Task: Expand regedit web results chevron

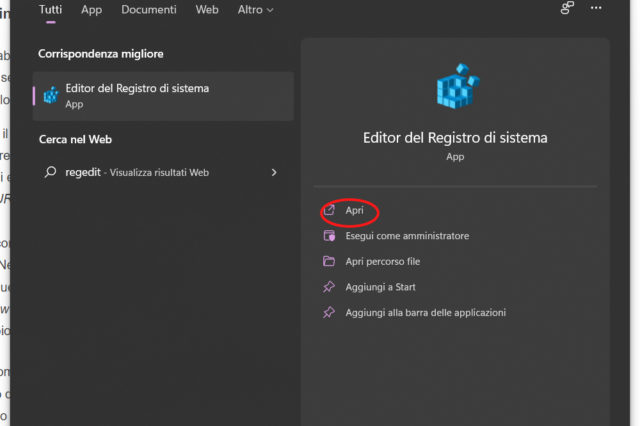Action: click(x=274, y=172)
